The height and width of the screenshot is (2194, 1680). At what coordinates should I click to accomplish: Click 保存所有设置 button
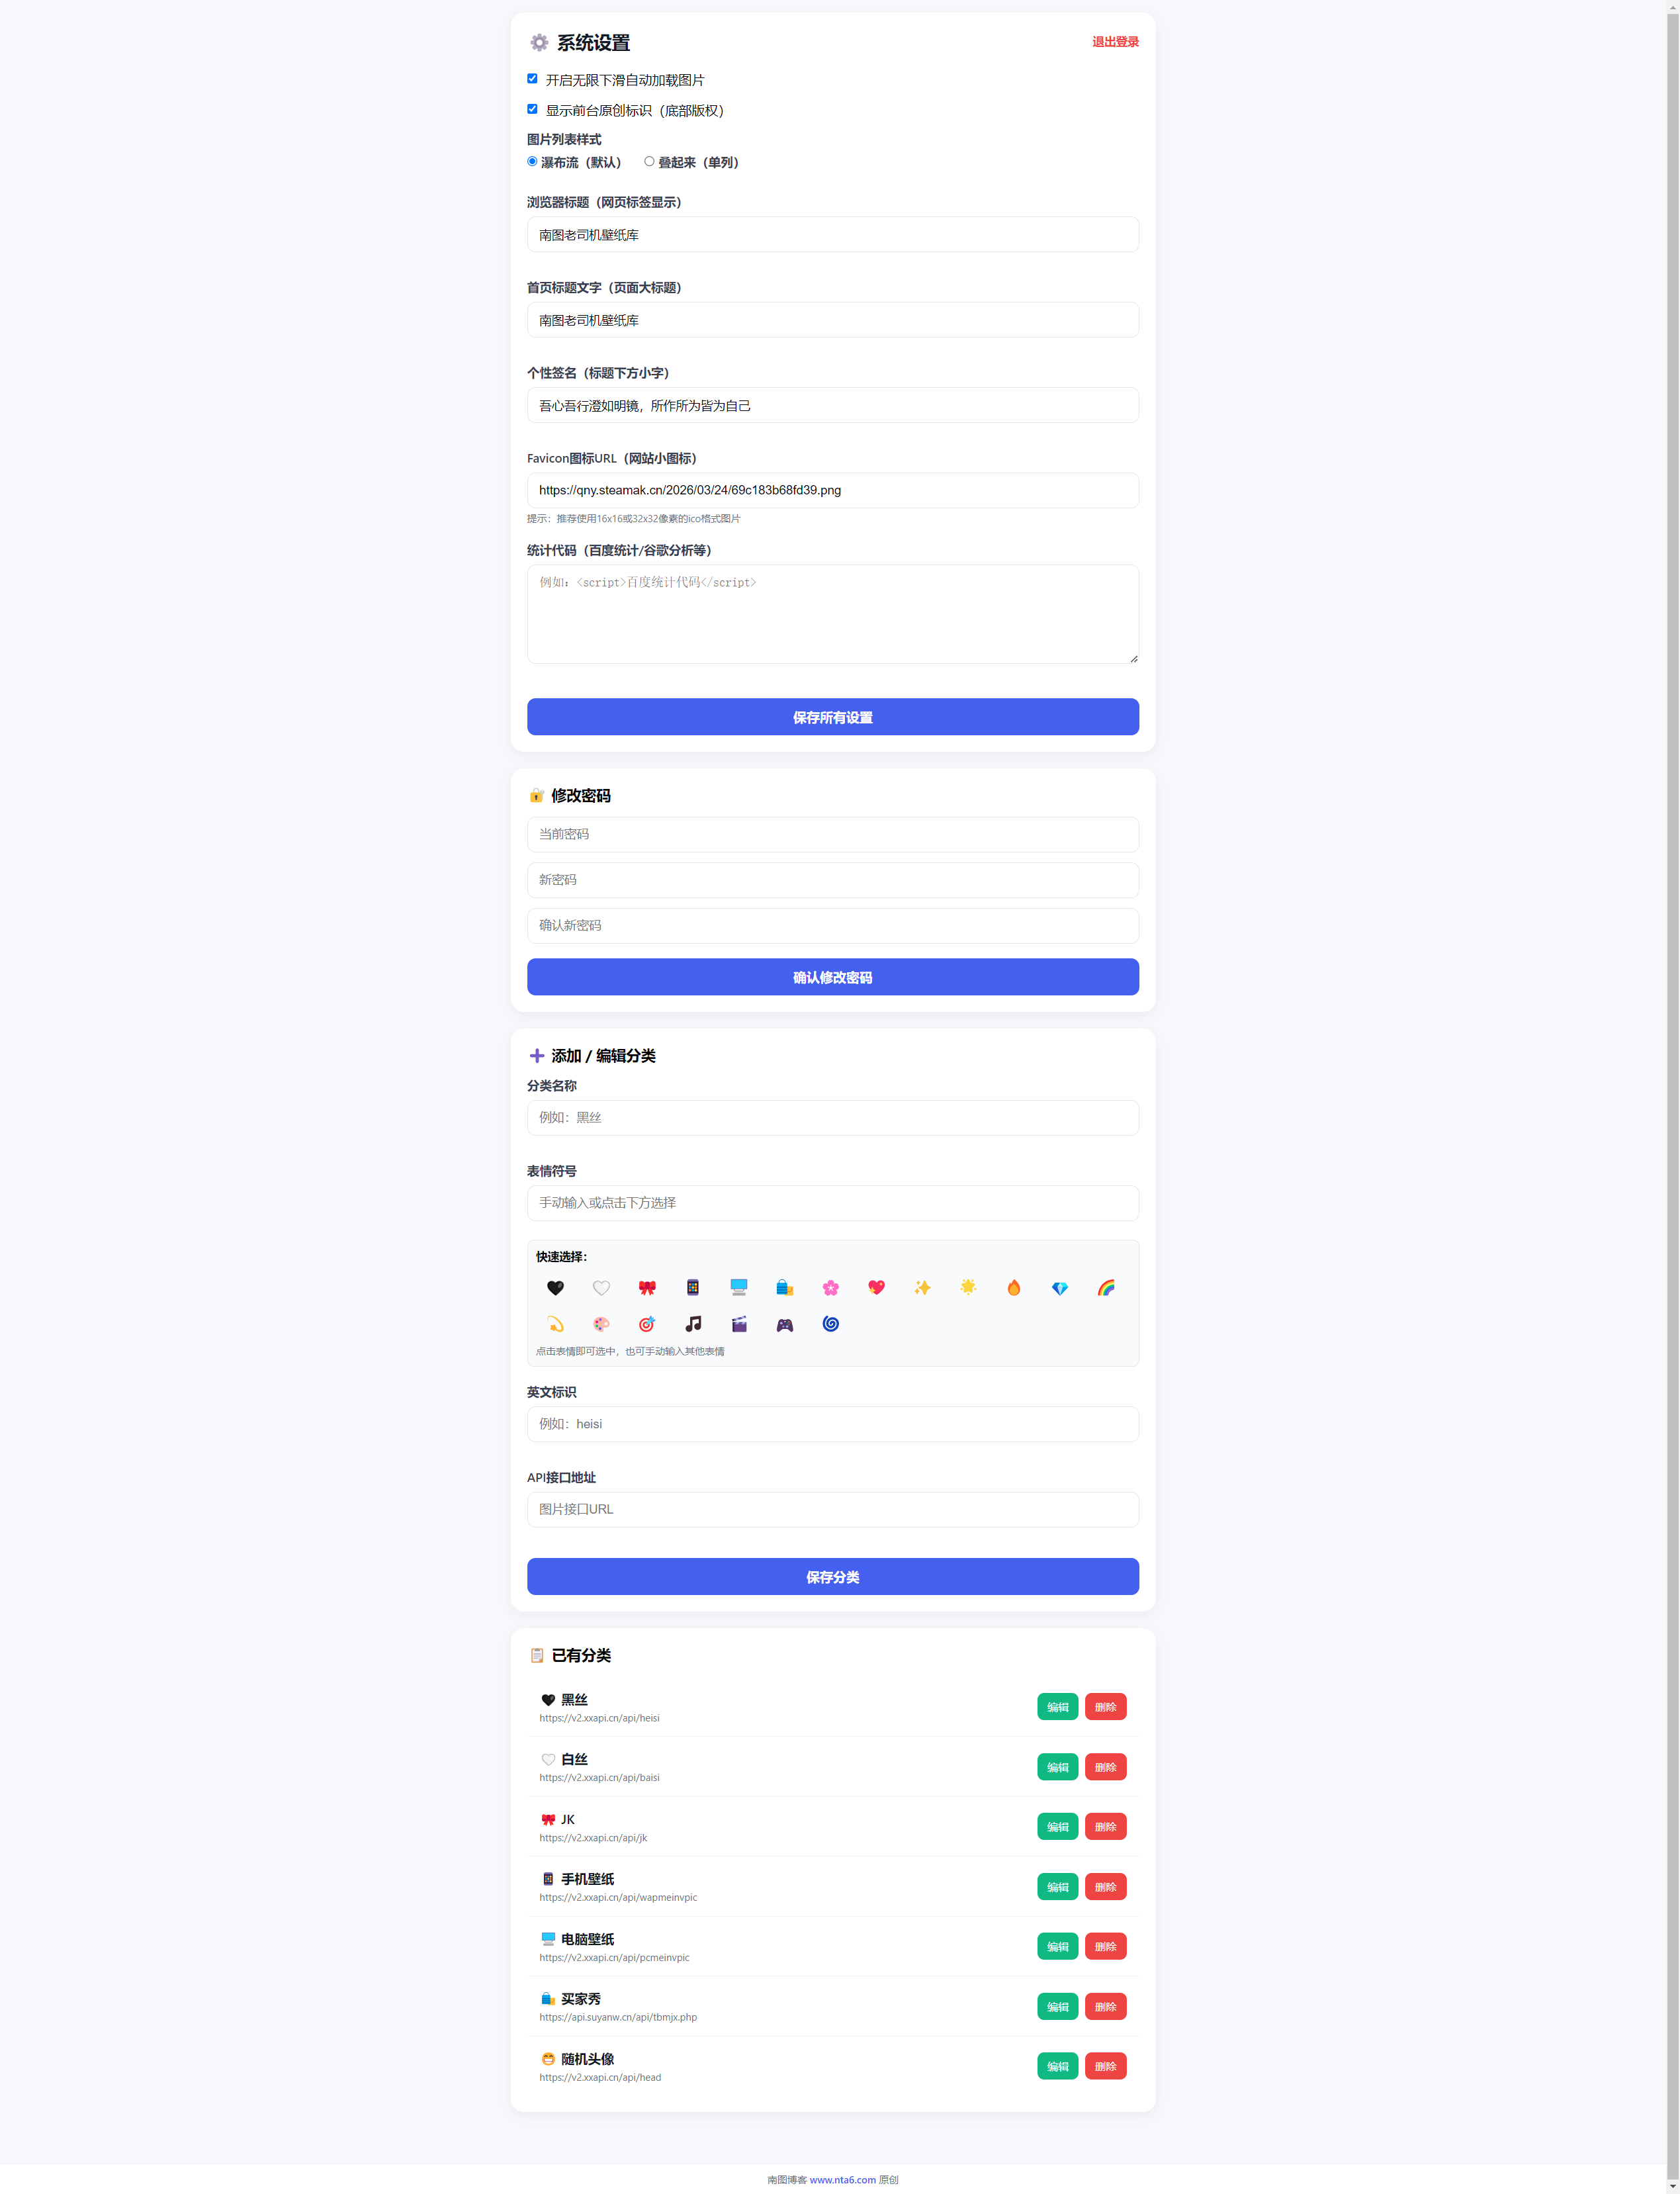(832, 717)
